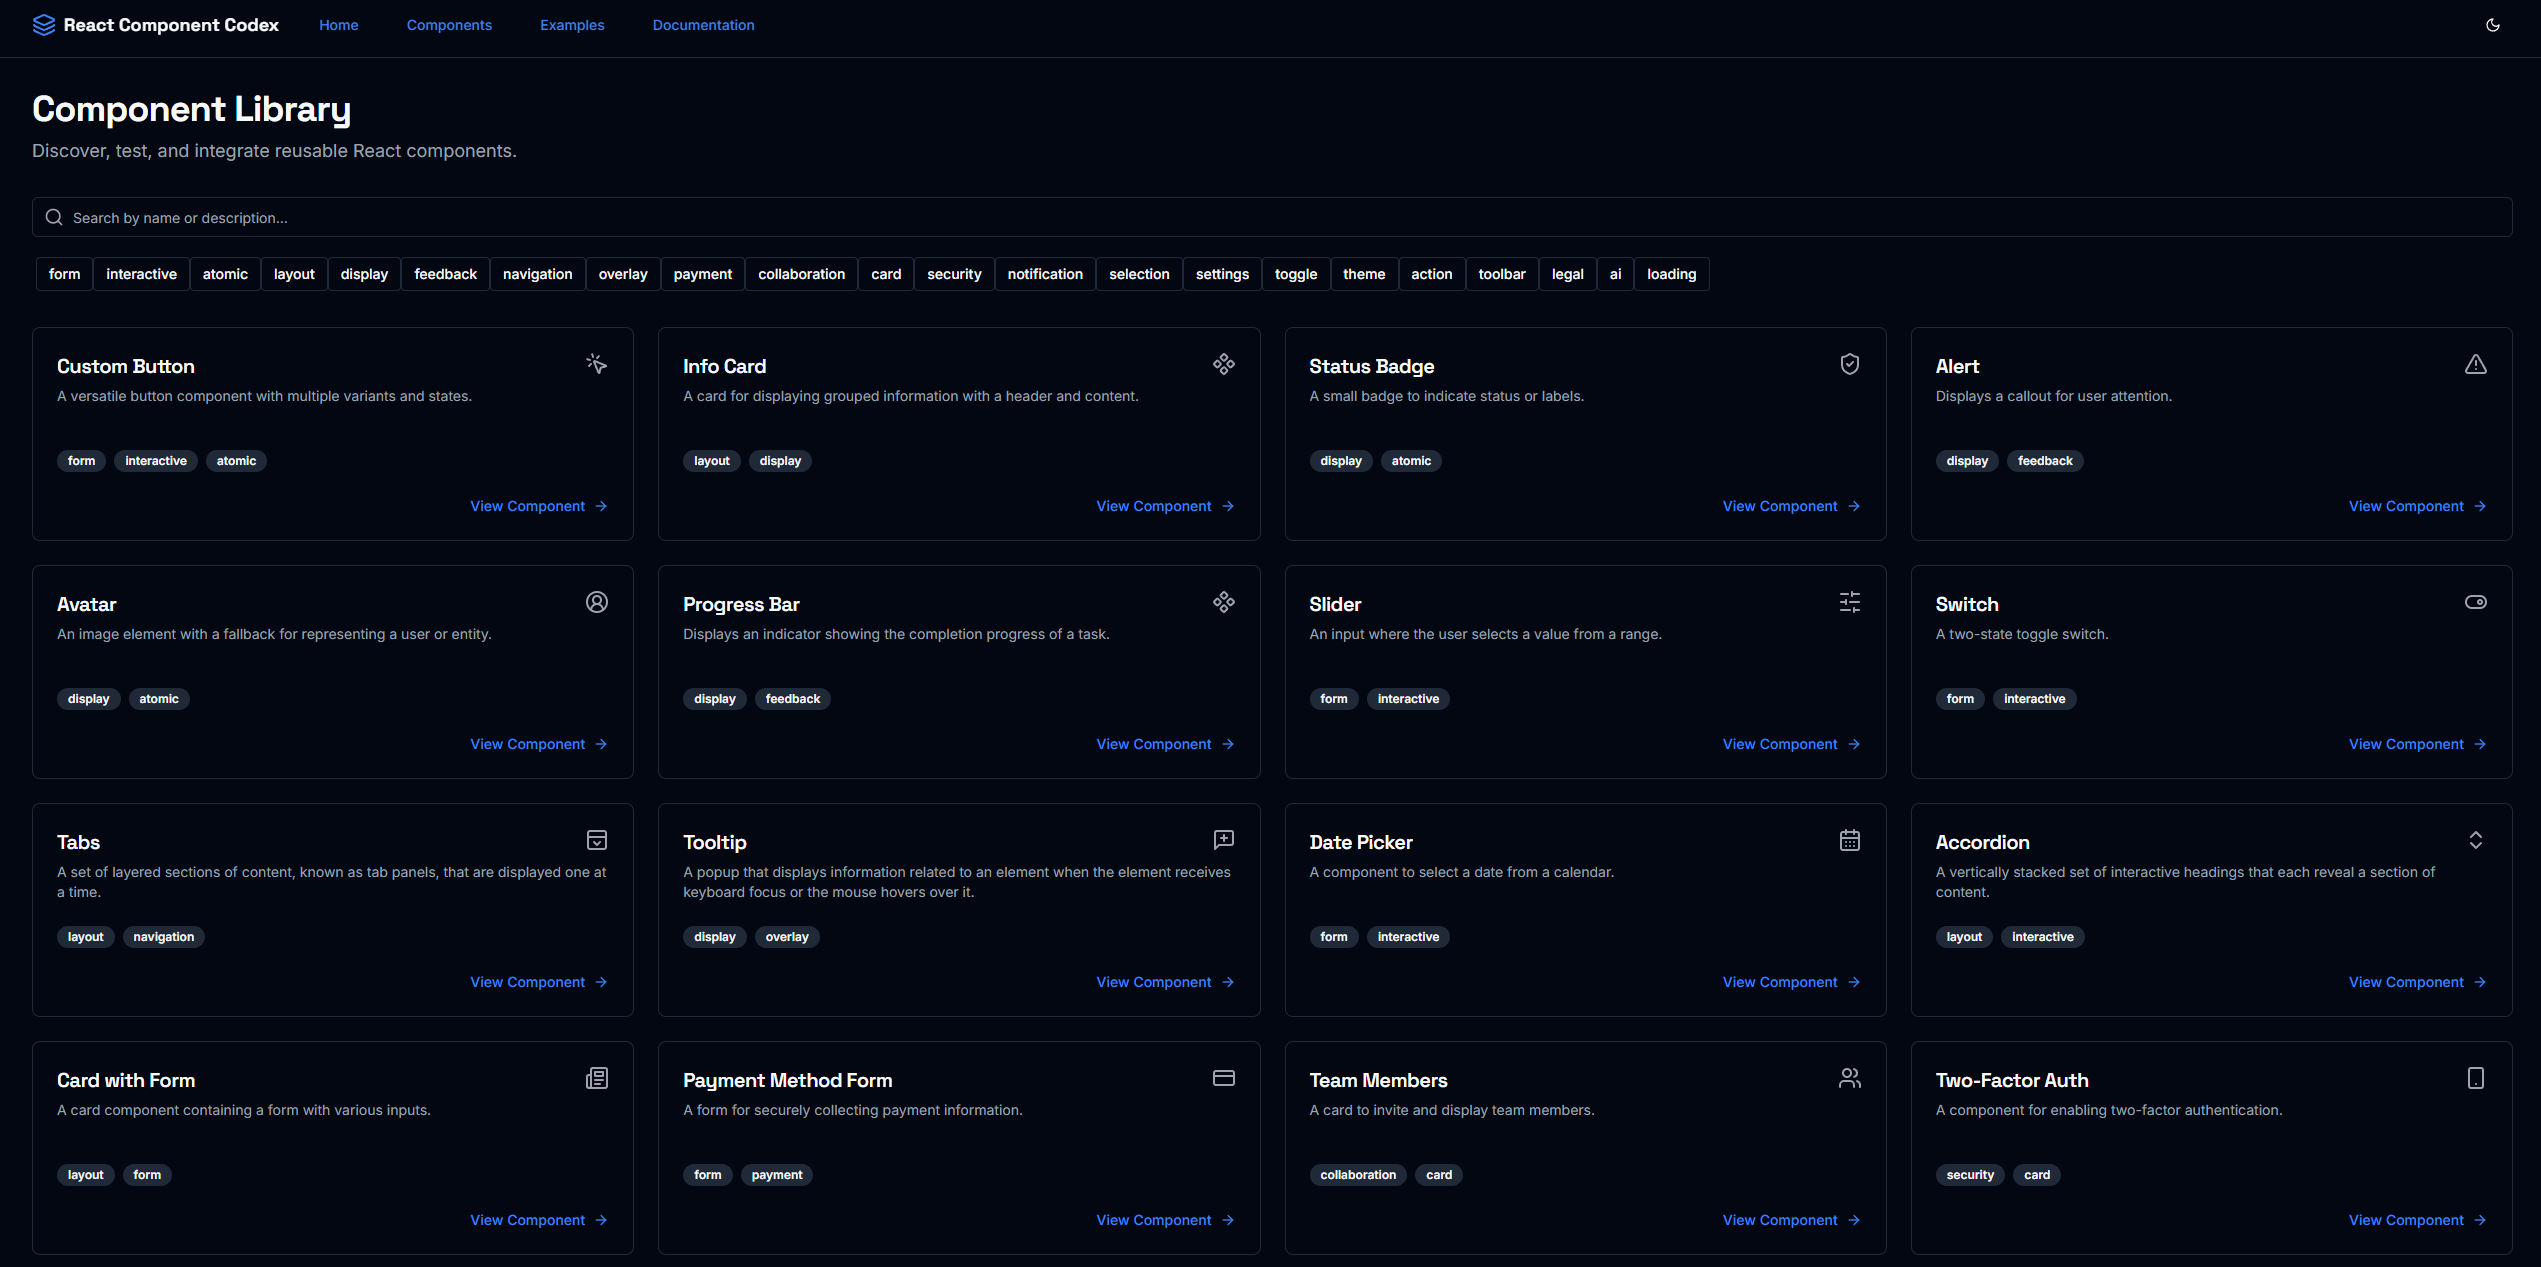Navigate to the Documentation section
The width and height of the screenshot is (2541, 1267).
703,25
